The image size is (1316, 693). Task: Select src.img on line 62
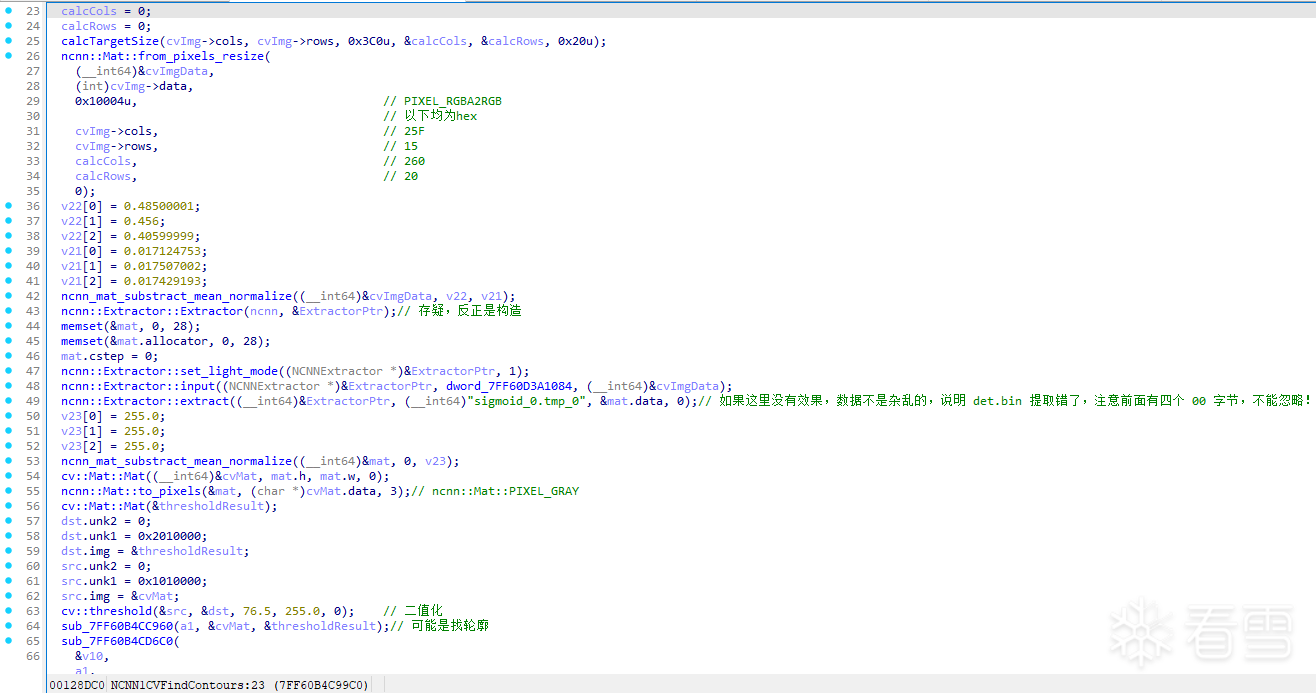click(85, 596)
